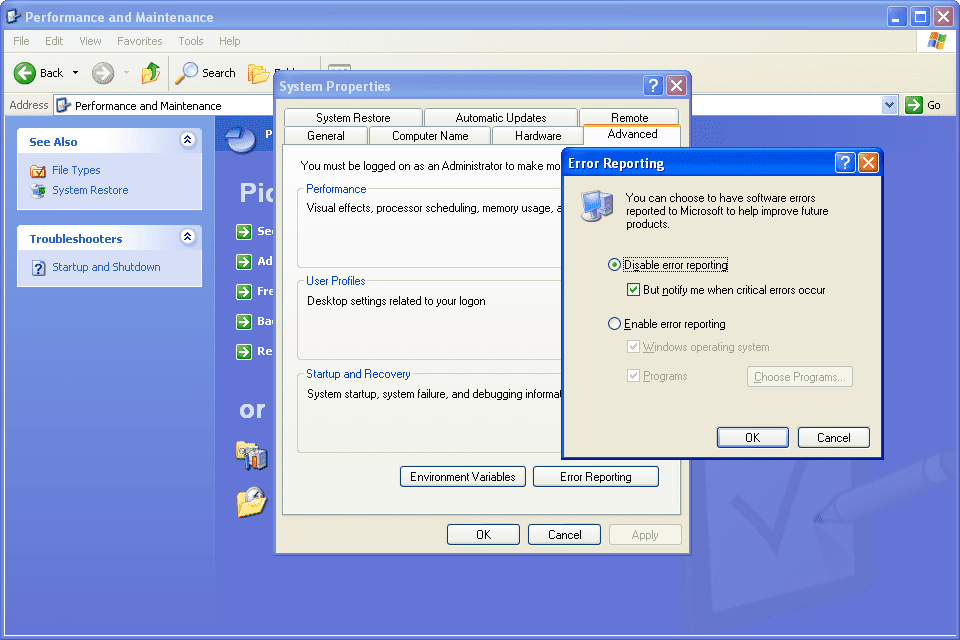
Task: Select the Advanced tab
Action: (x=632, y=134)
